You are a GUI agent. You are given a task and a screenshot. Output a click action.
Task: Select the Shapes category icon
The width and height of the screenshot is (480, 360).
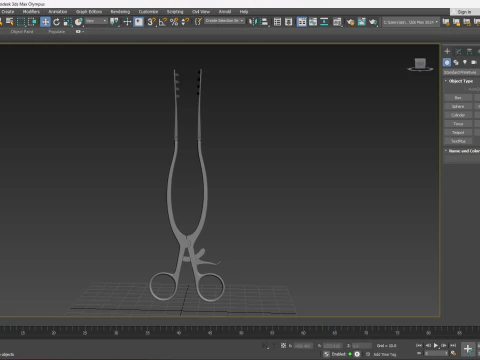pos(456,62)
